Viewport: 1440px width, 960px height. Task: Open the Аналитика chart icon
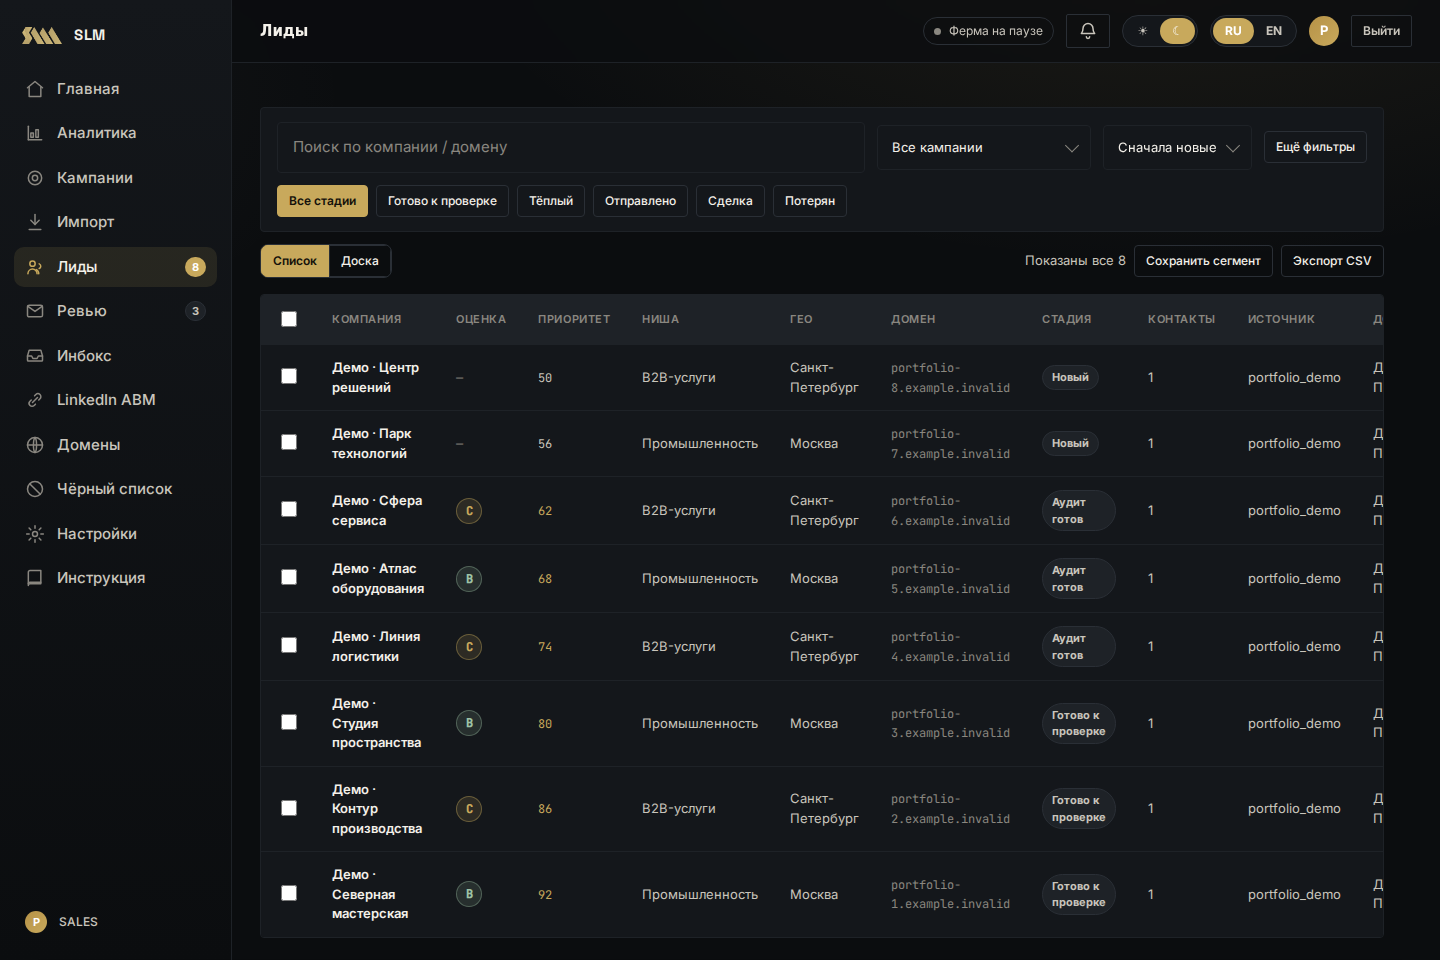(x=35, y=133)
